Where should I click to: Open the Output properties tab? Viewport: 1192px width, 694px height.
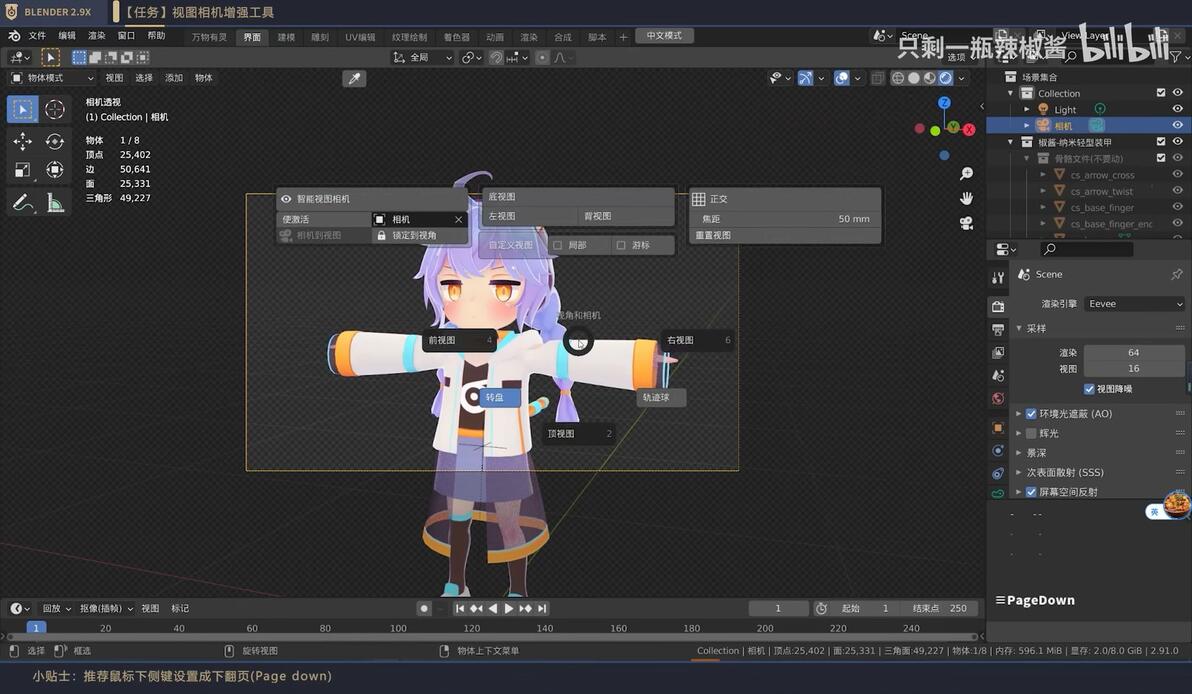tap(998, 329)
